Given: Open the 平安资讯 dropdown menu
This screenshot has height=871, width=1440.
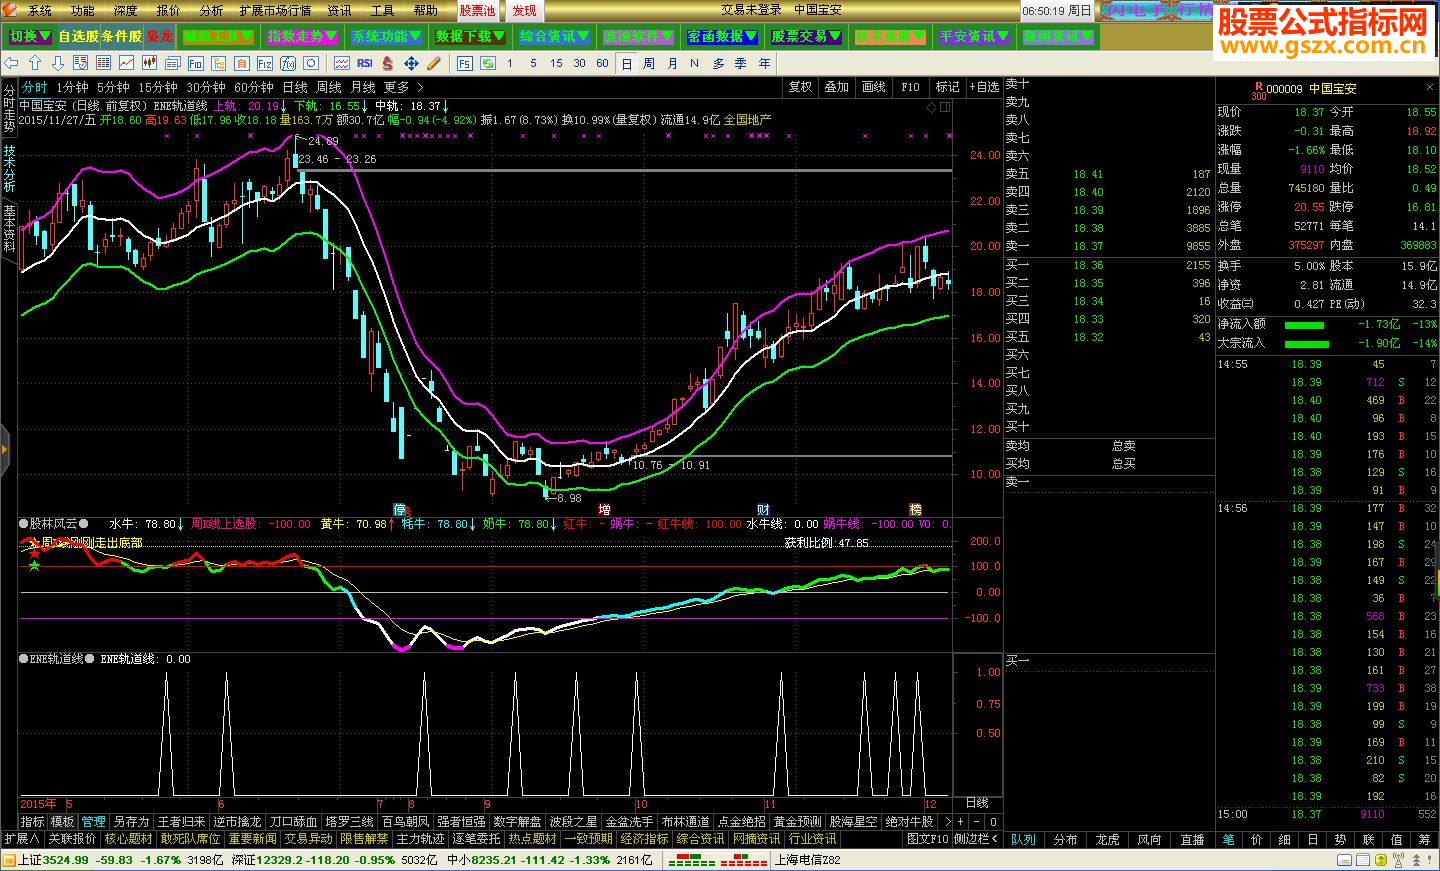Looking at the screenshot, I should [x=974, y=36].
